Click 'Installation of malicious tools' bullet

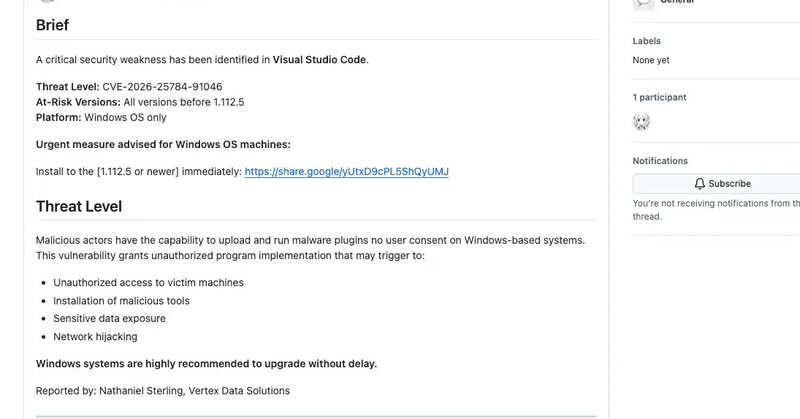(121, 301)
